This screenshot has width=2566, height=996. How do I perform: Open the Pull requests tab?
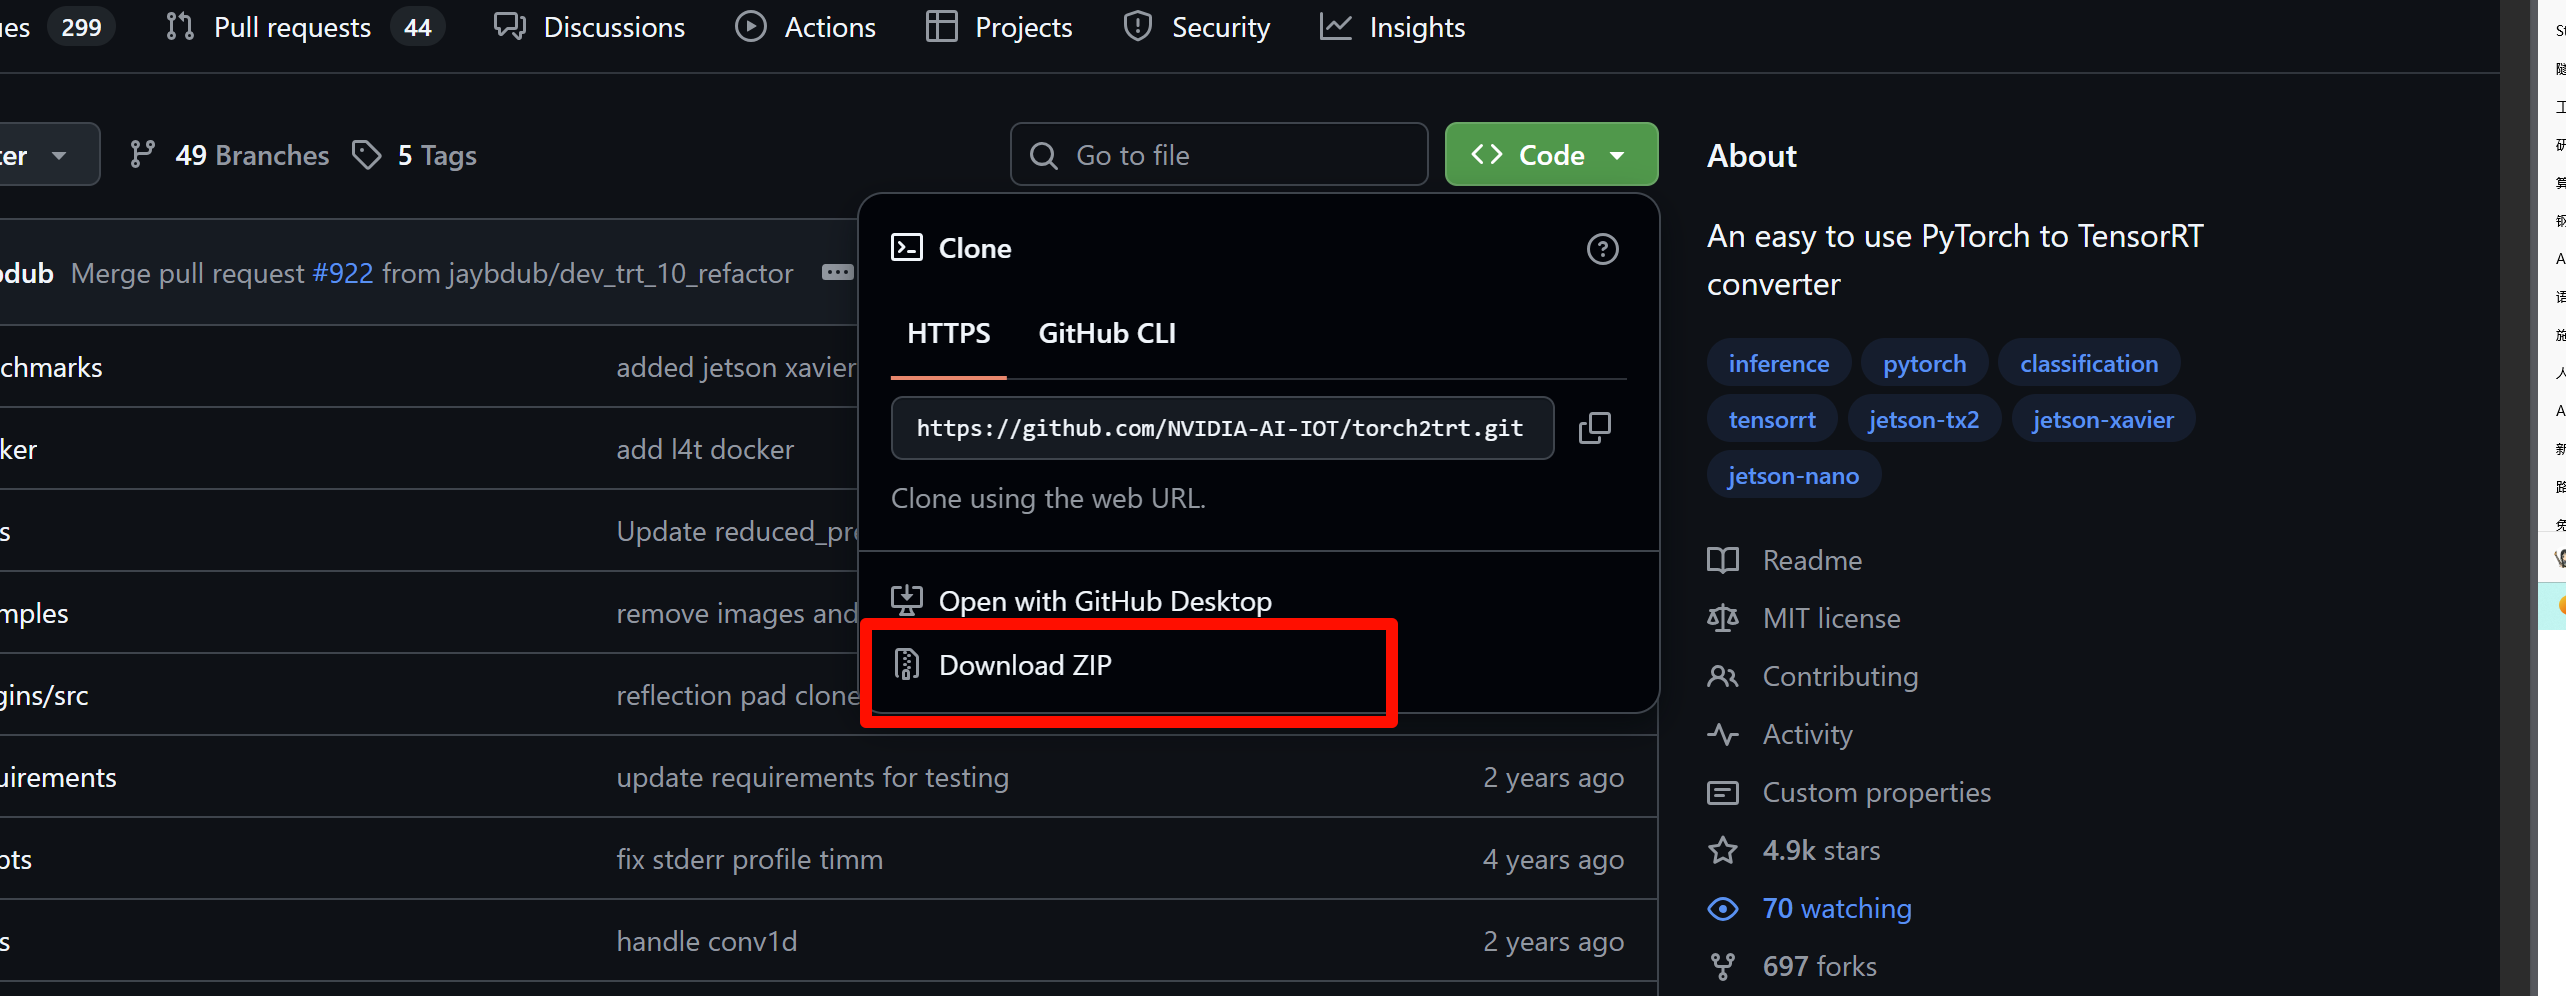tap(304, 27)
